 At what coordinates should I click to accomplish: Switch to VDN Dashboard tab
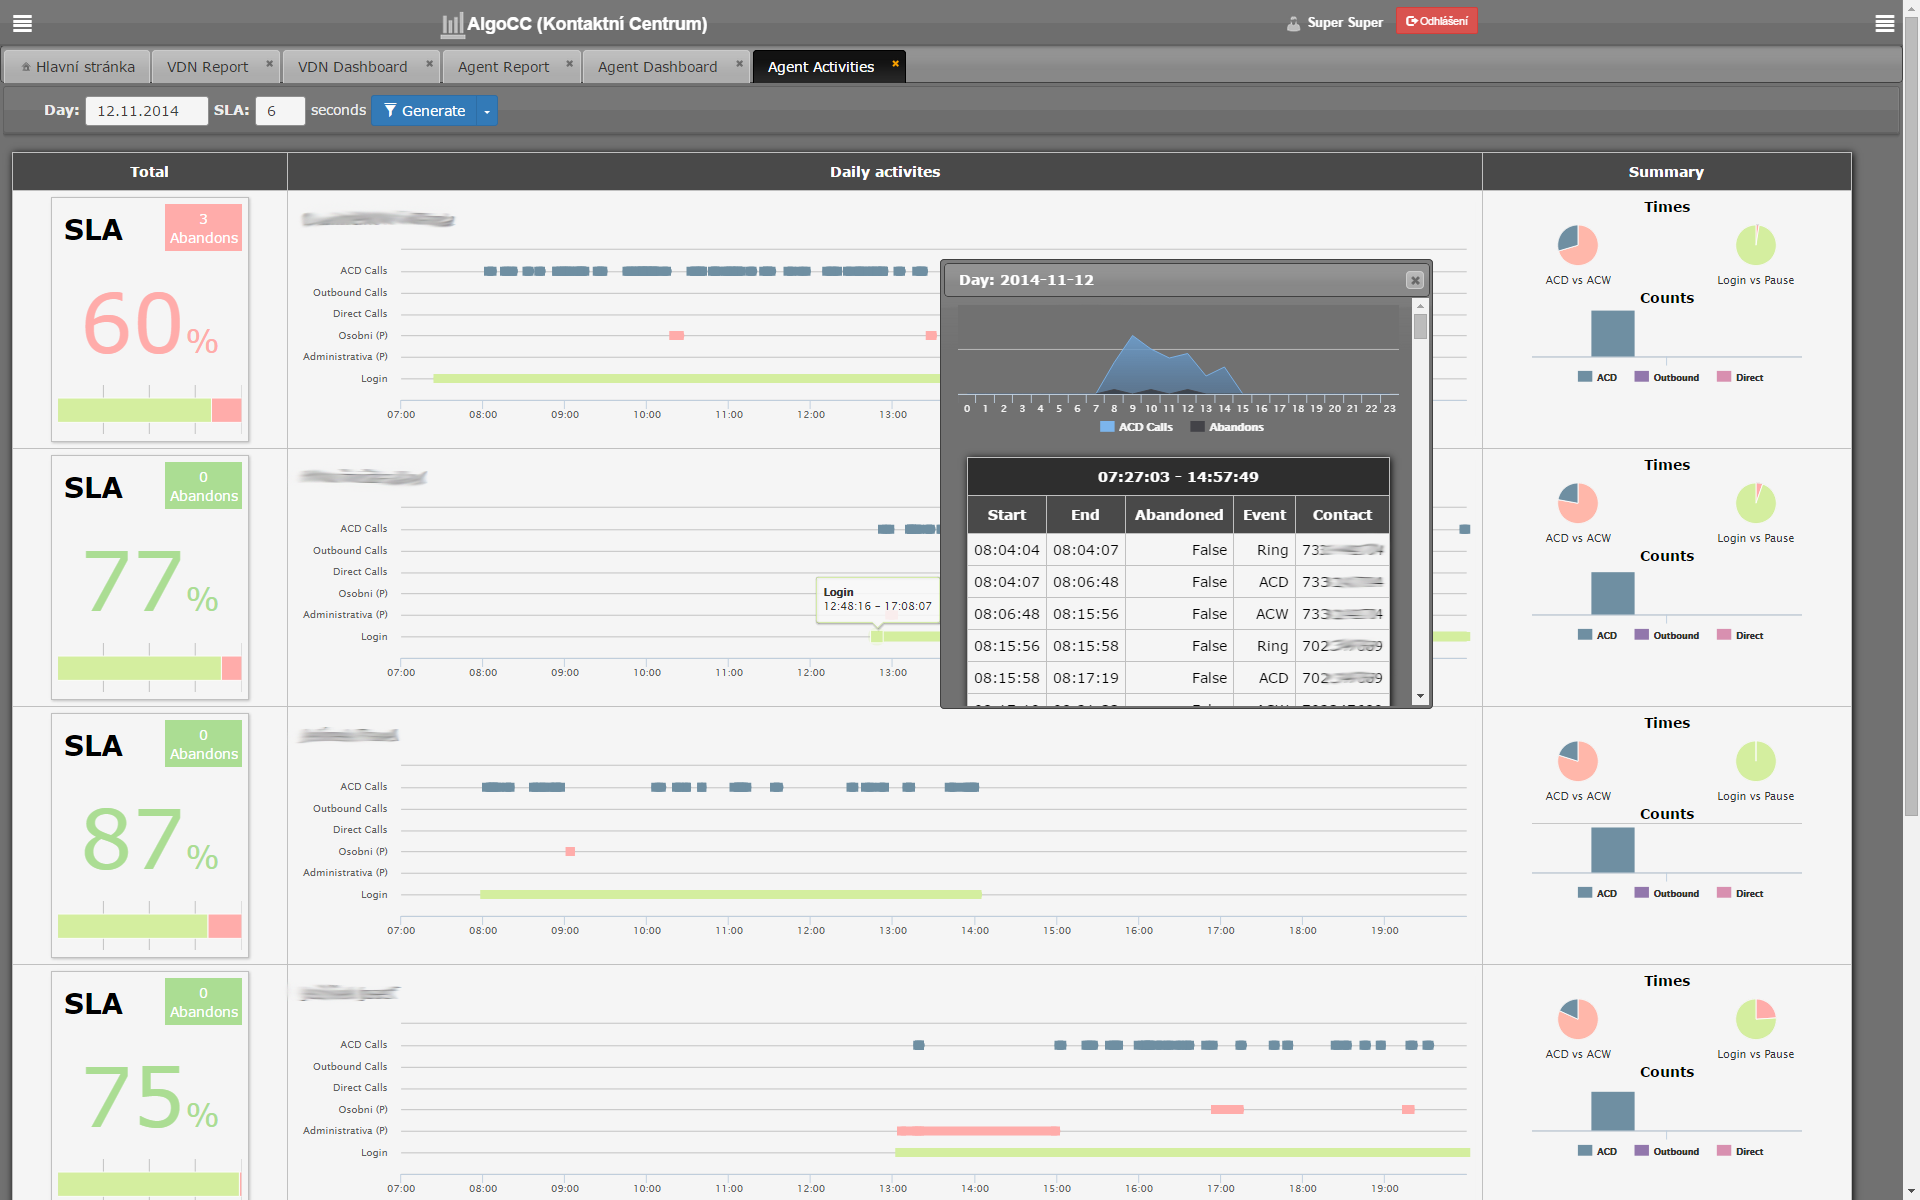(x=352, y=67)
